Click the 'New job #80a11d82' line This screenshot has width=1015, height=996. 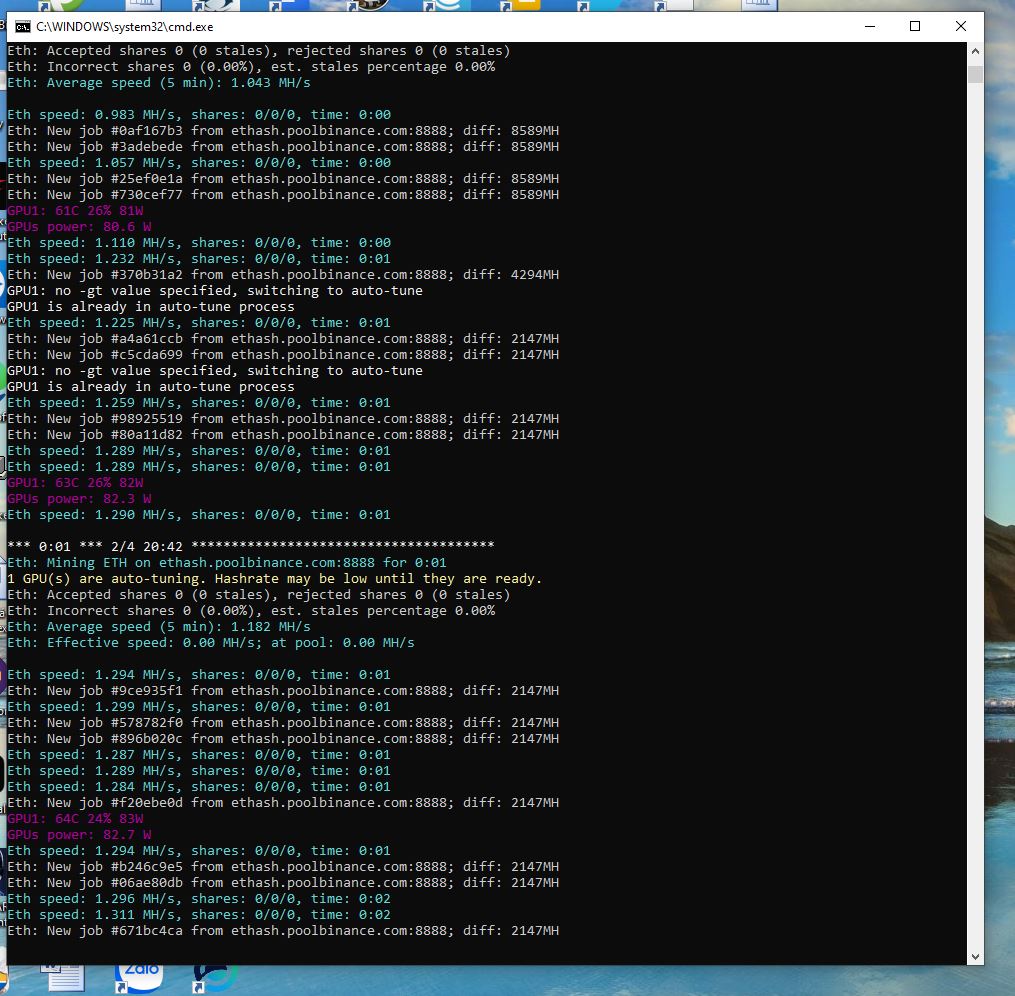pyautogui.click(x=283, y=435)
